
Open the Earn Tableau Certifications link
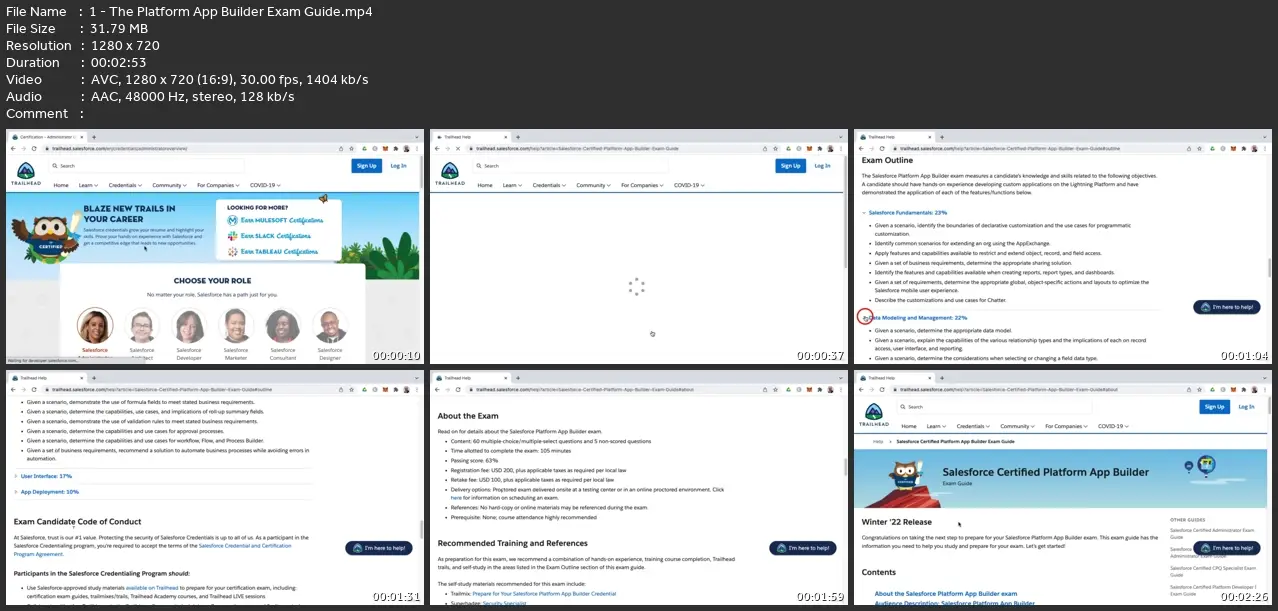pos(280,252)
